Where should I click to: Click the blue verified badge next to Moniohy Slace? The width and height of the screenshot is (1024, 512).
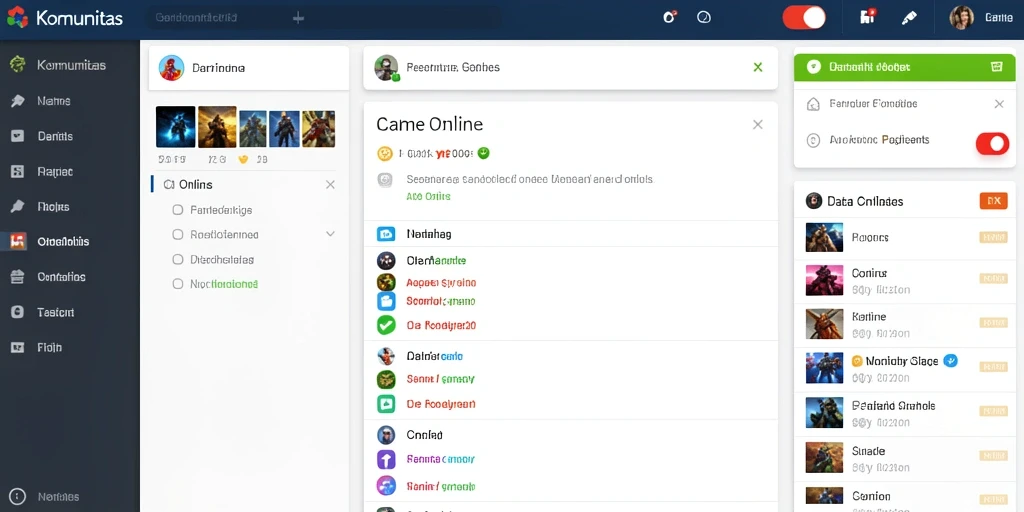click(951, 360)
